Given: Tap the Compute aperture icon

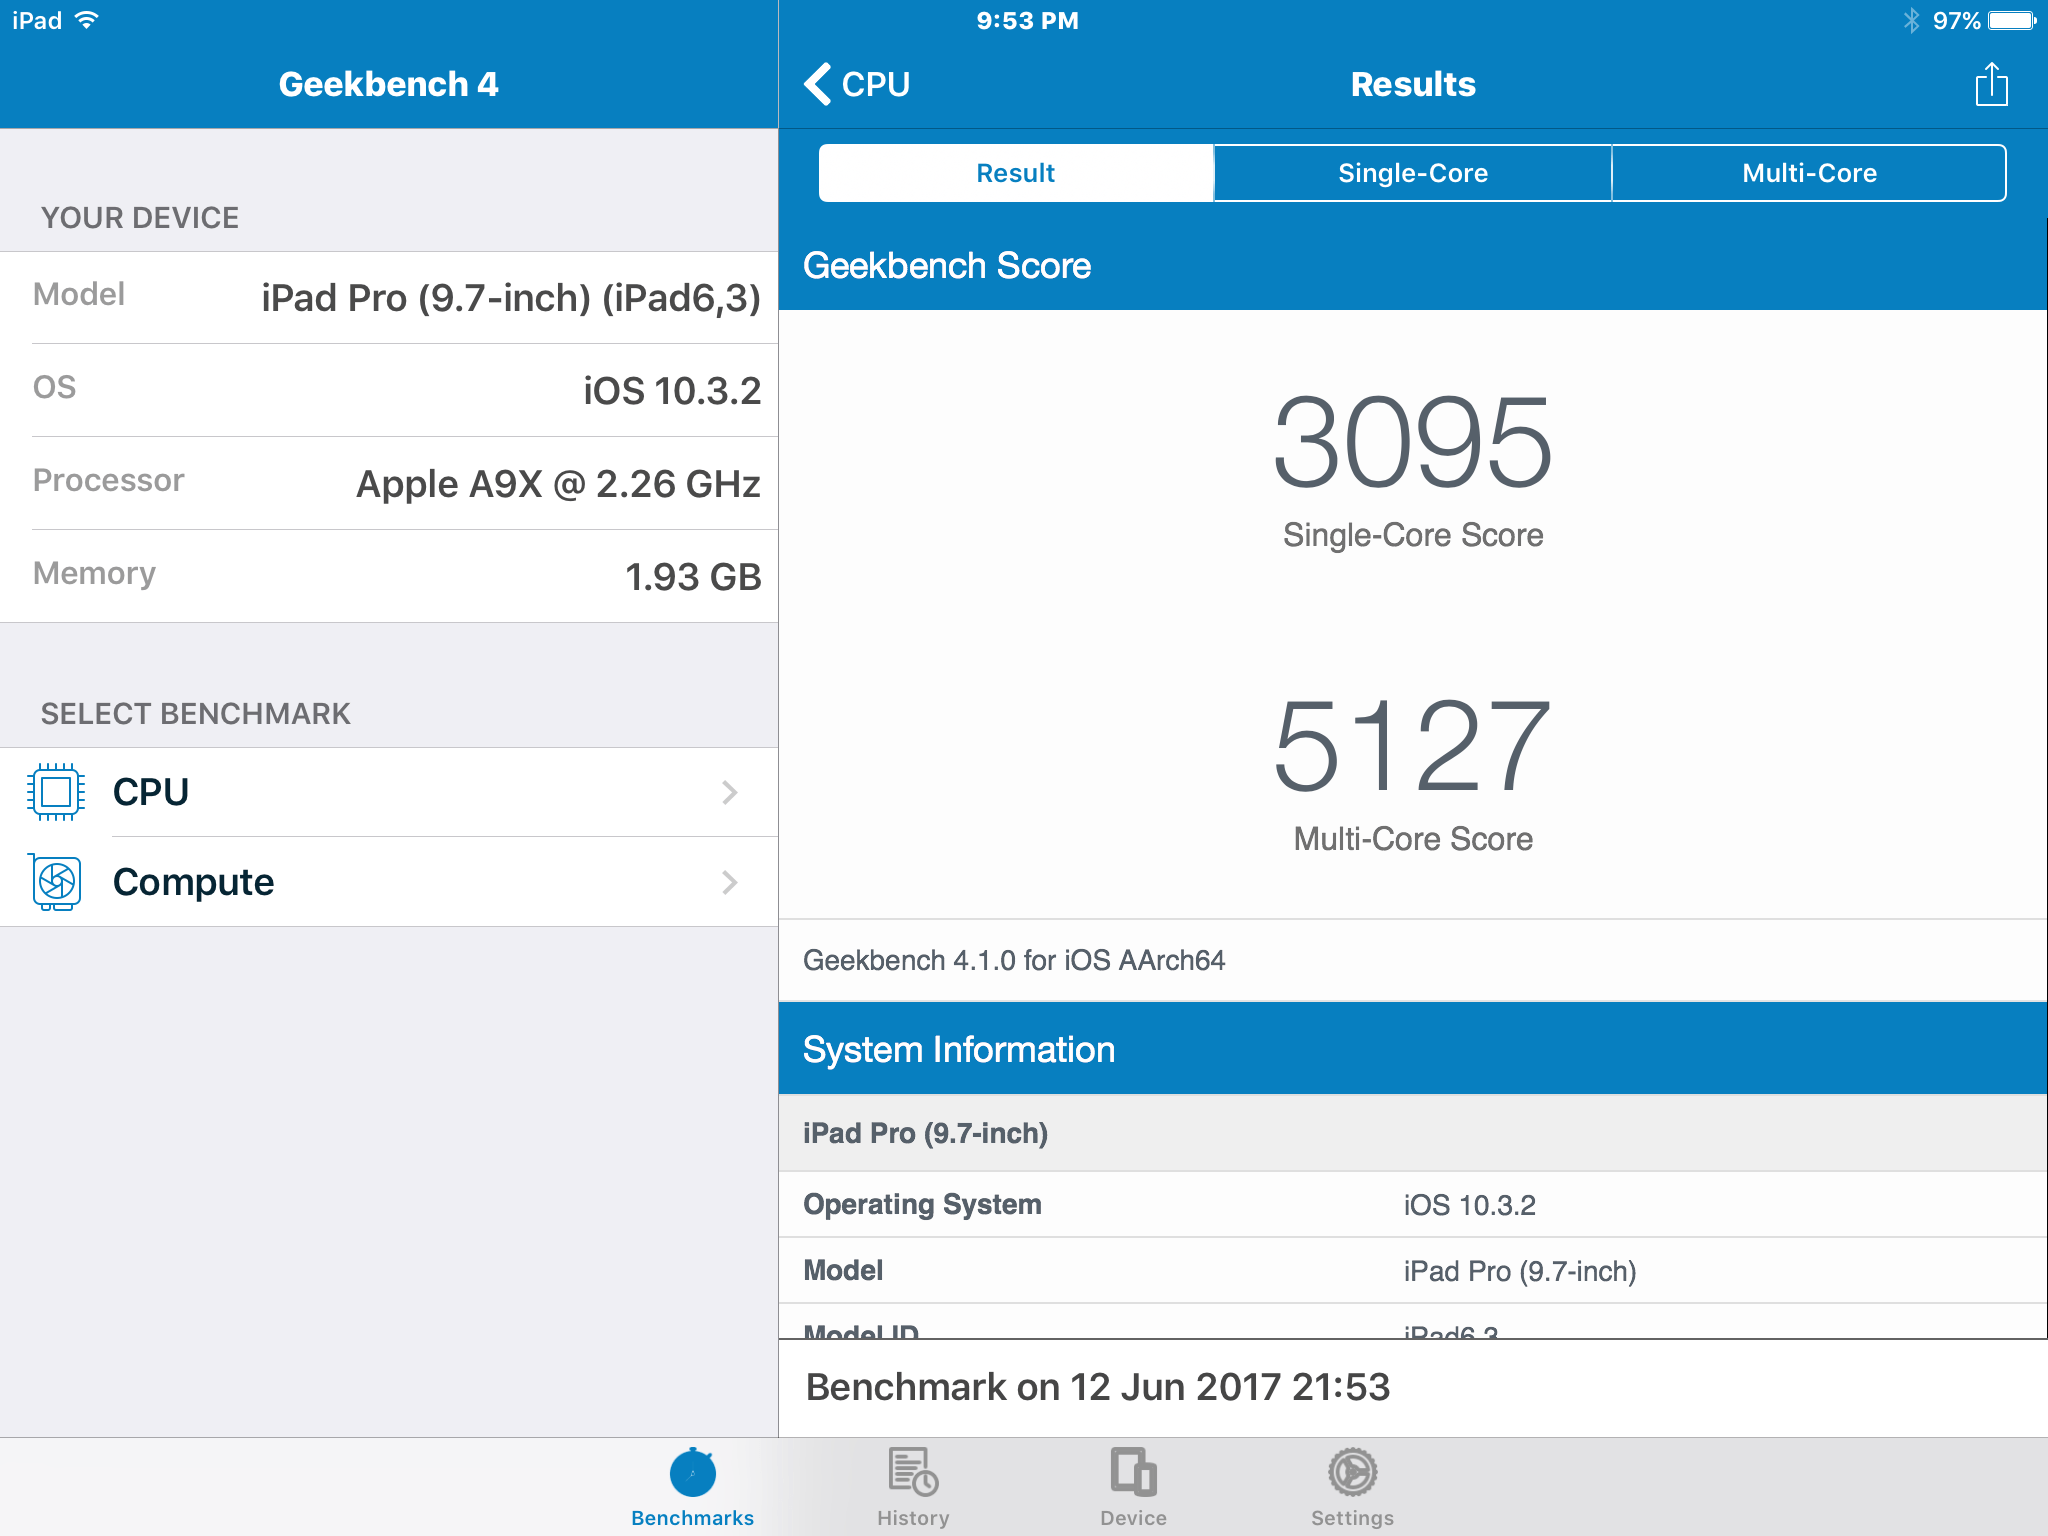Looking at the screenshot, I should click(56, 882).
